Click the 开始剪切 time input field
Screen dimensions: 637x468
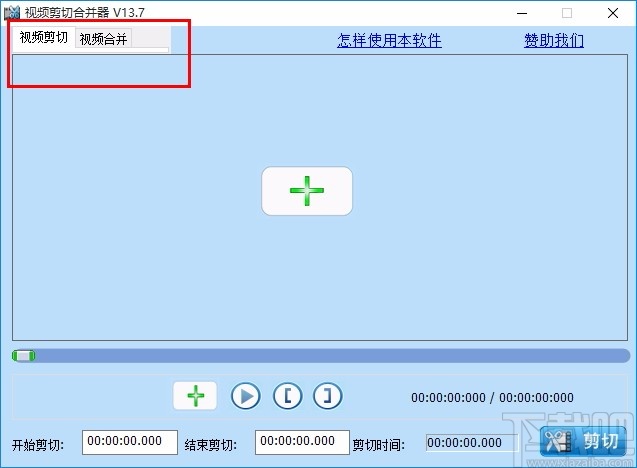(130, 442)
